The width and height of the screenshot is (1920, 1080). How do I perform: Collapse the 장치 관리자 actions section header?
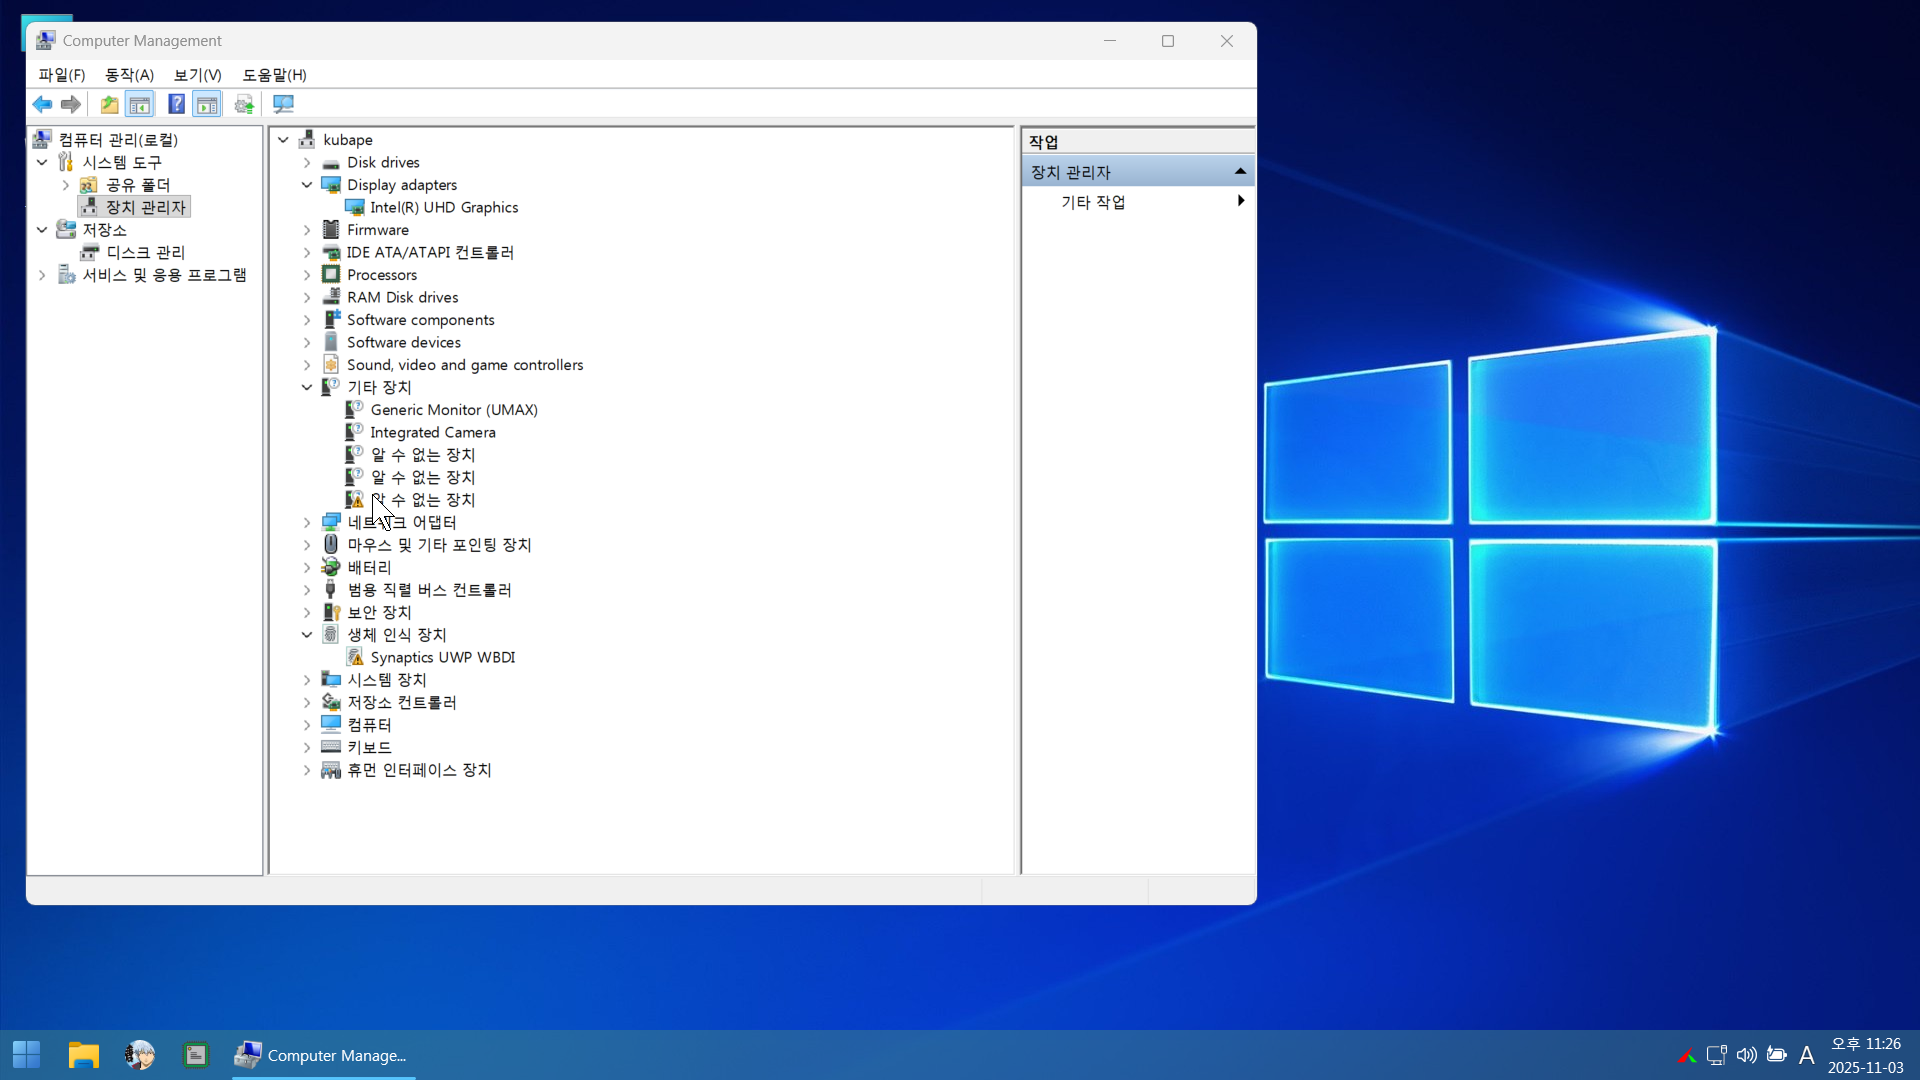(x=1240, y=172)
